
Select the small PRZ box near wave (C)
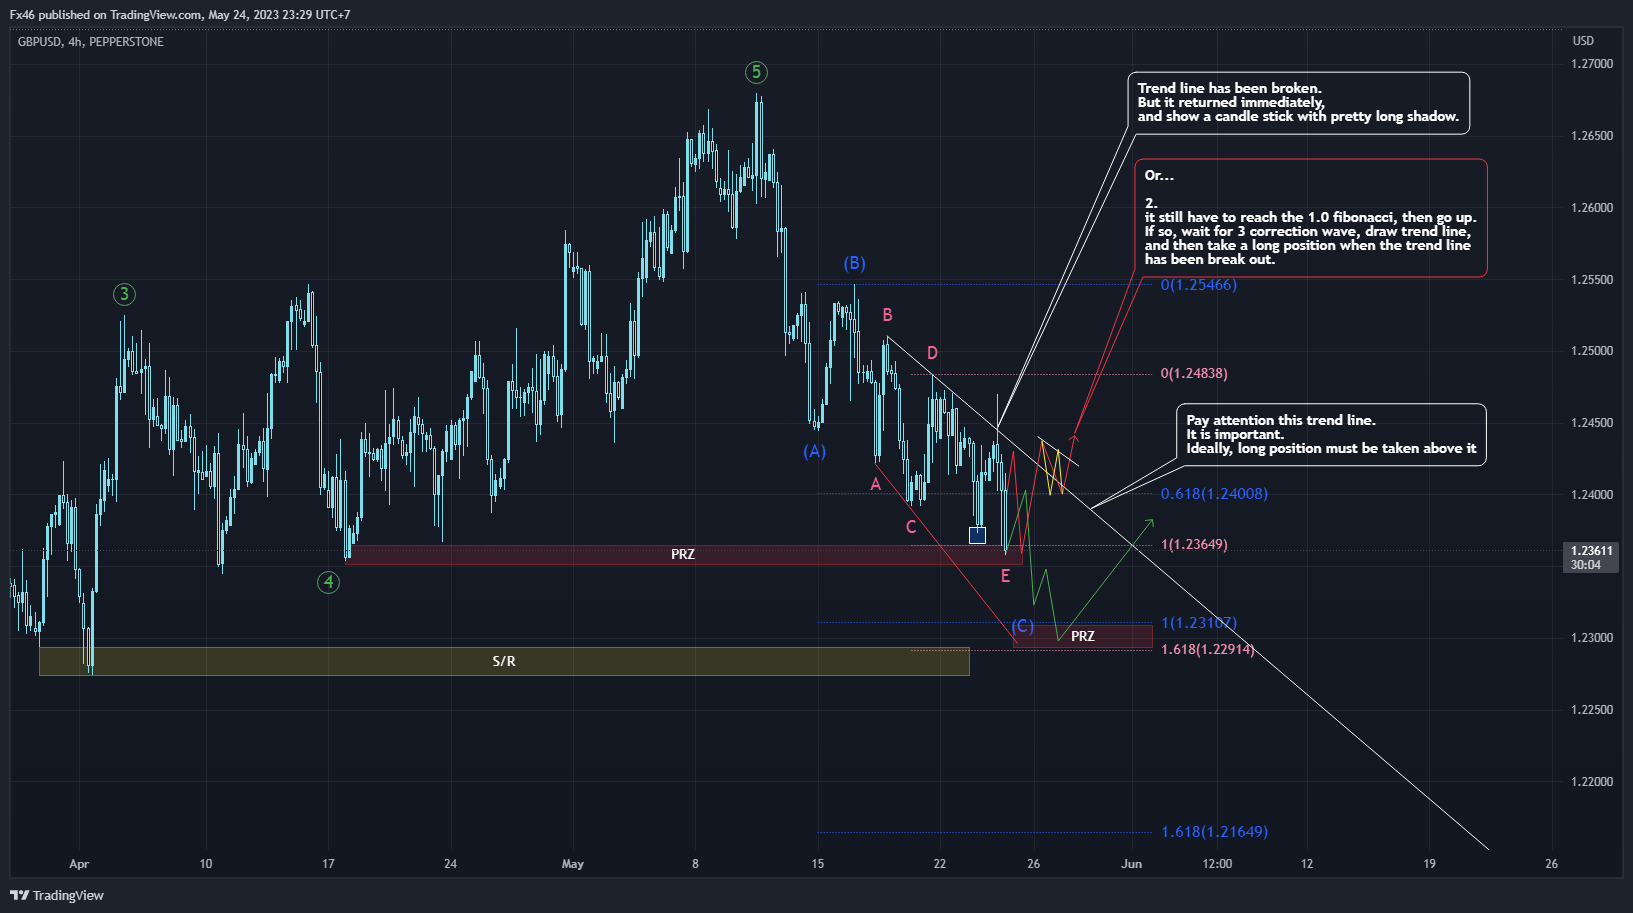(1083, 636)
